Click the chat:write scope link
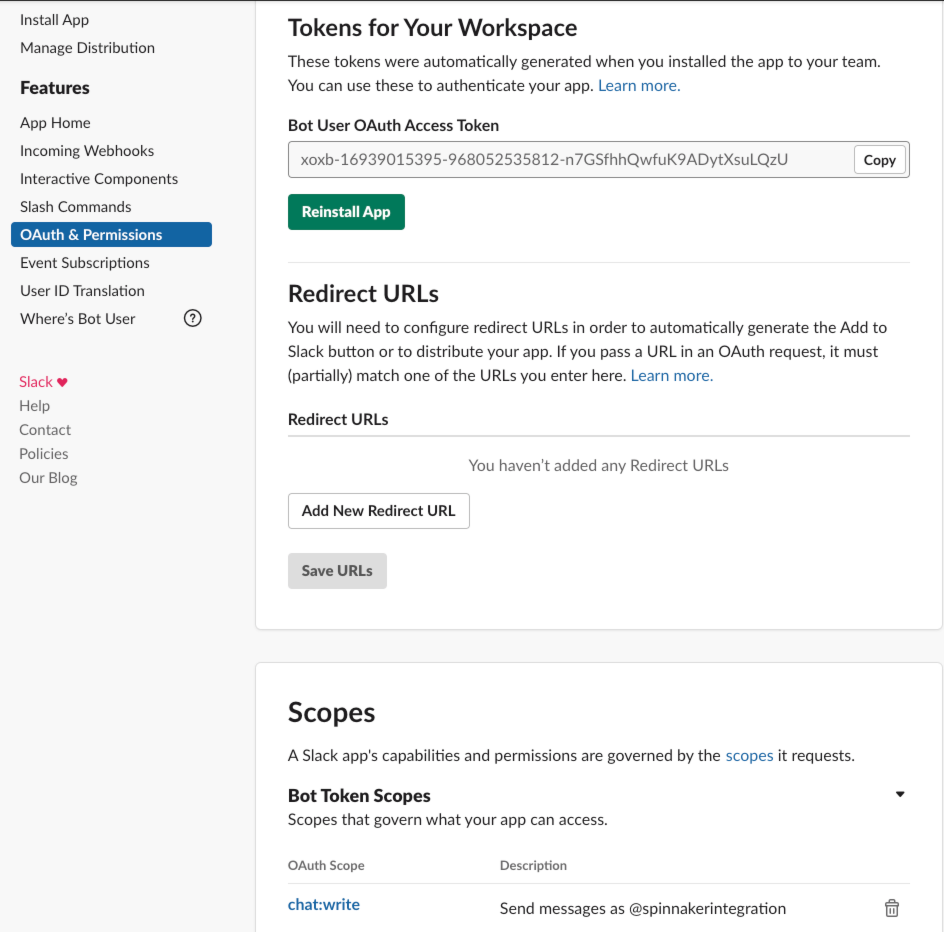The width and height of the screenshot is (944, 932). pos(324,904)
